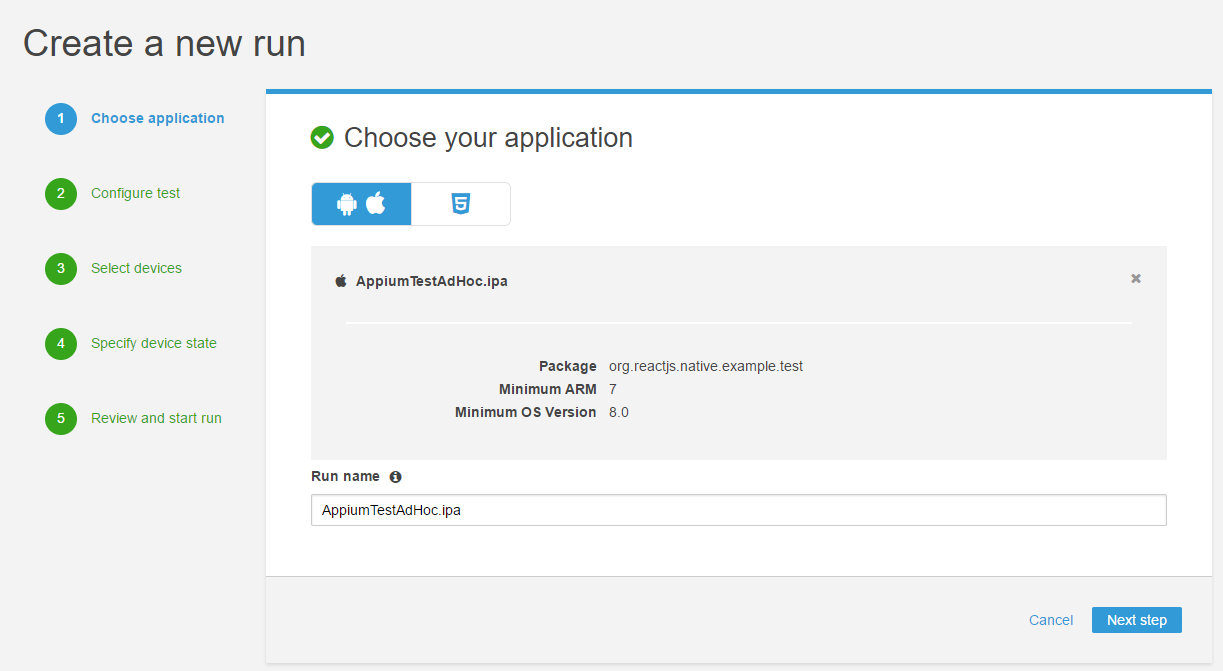Click the Apple icon next to AppiumTestAdHoc.ipa
Image resolution: width=1223 pixels, height=671 pixels.
(x=340, y=281)
